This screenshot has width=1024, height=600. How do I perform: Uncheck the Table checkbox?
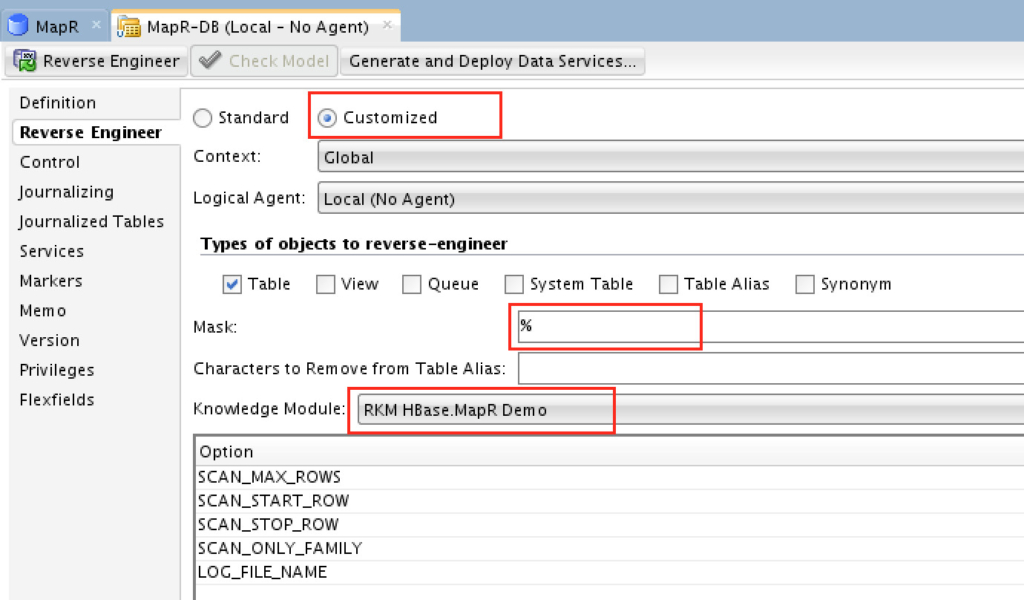click(x=232, y=284)
